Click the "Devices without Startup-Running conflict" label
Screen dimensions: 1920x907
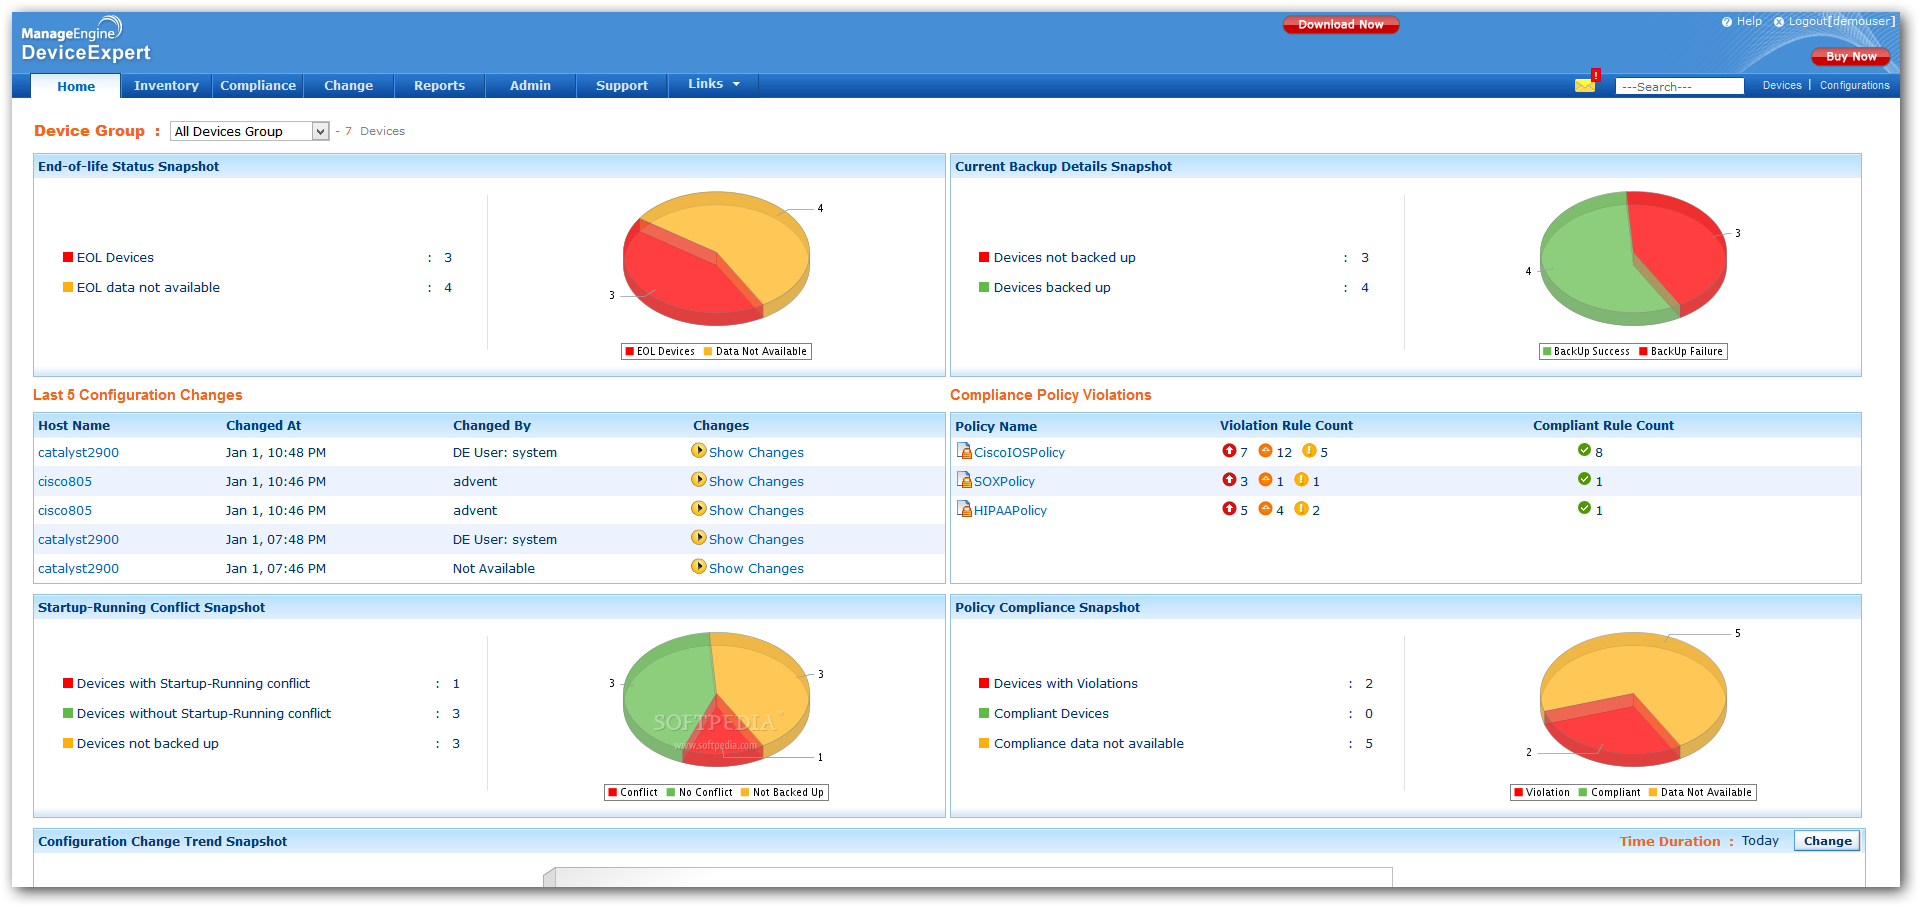[x=204, y=714]
